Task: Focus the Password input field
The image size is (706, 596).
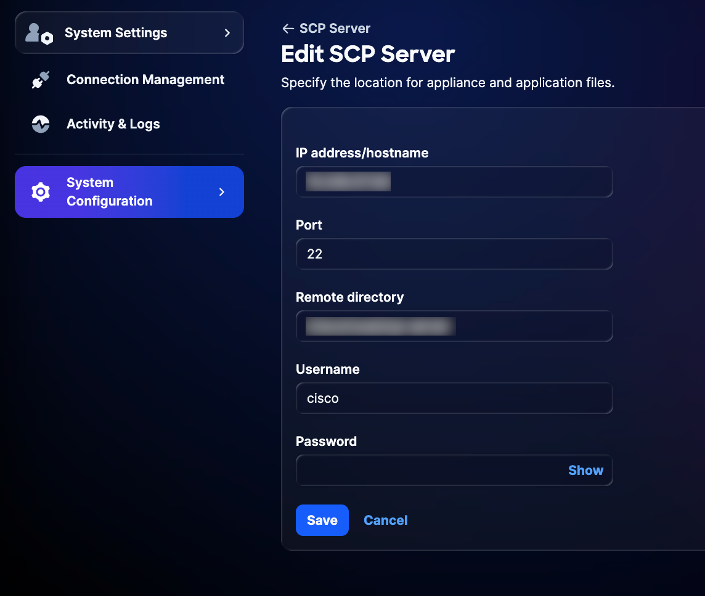Action: (x=454, y=470)
